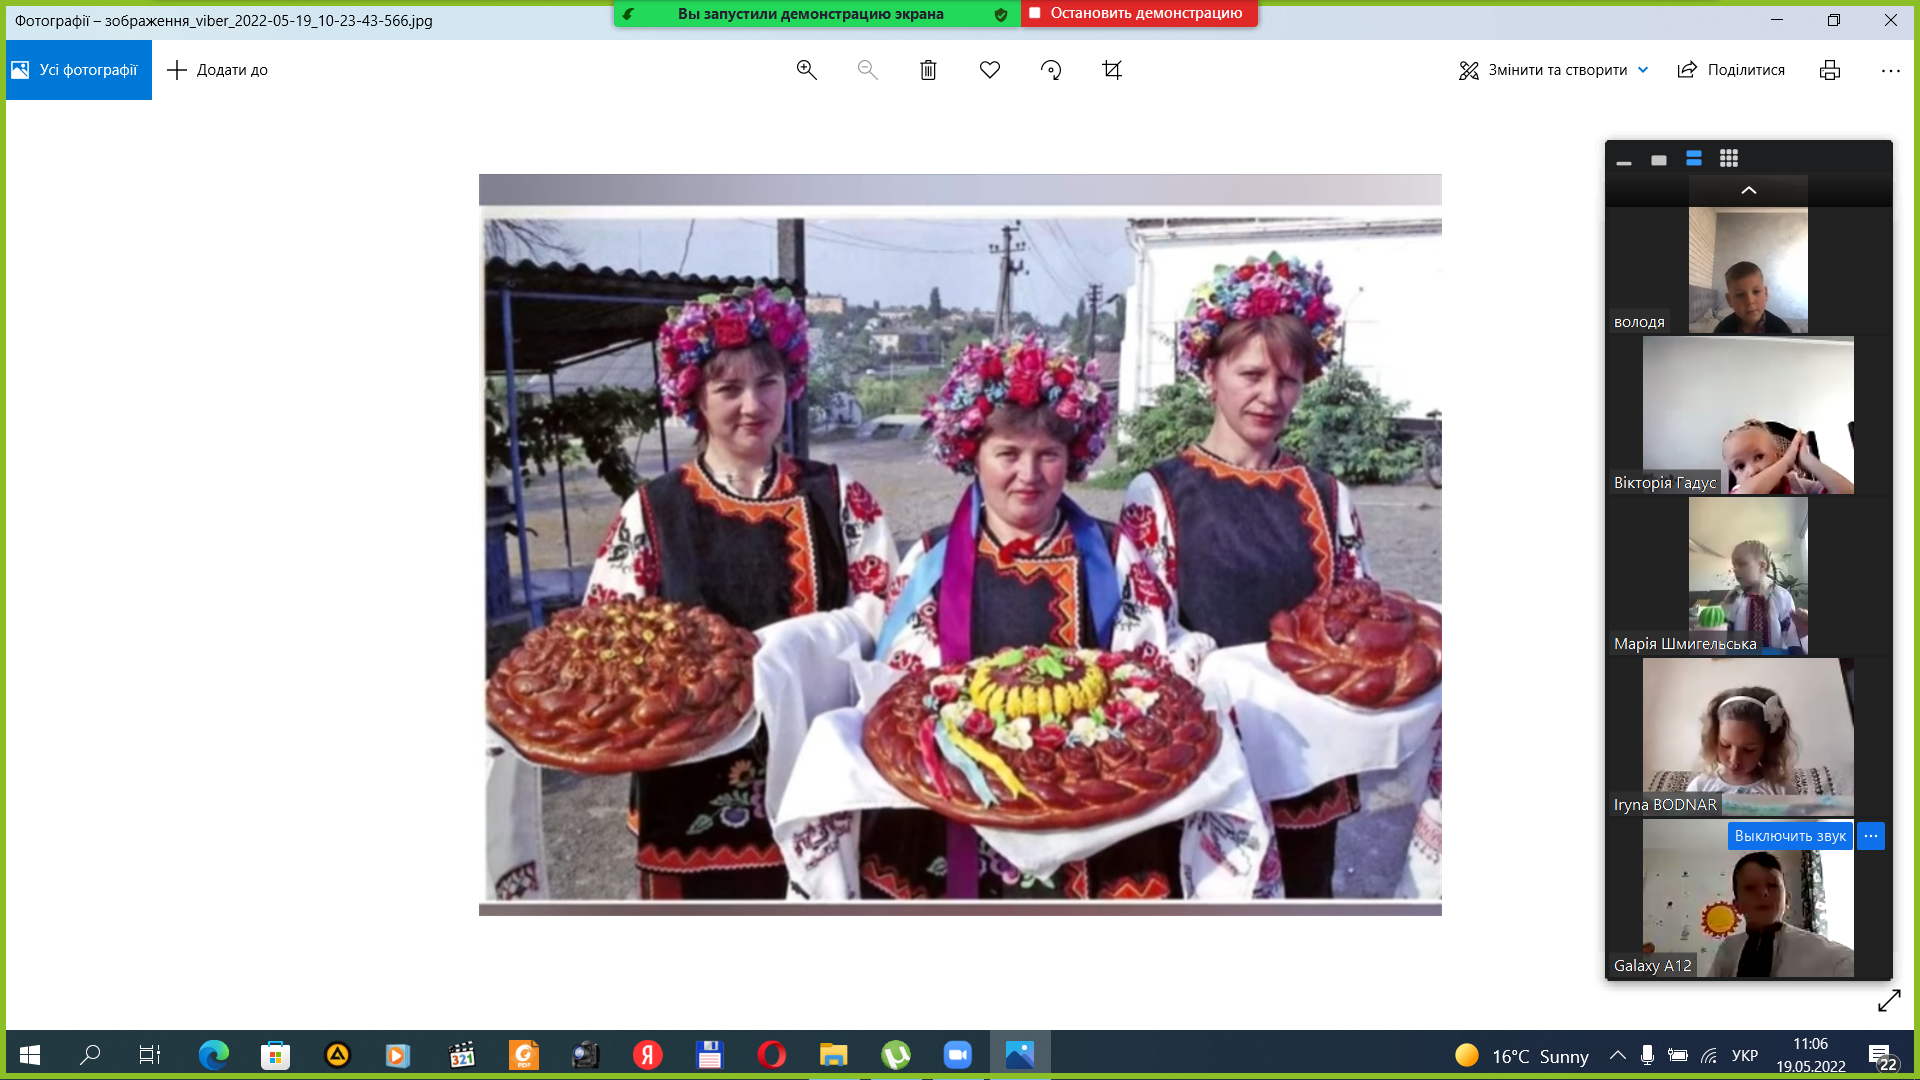Viewport: 1920px width, 1080px height.
Task: Open more options next to Выключить звук
Action: tap(1871, 836)
